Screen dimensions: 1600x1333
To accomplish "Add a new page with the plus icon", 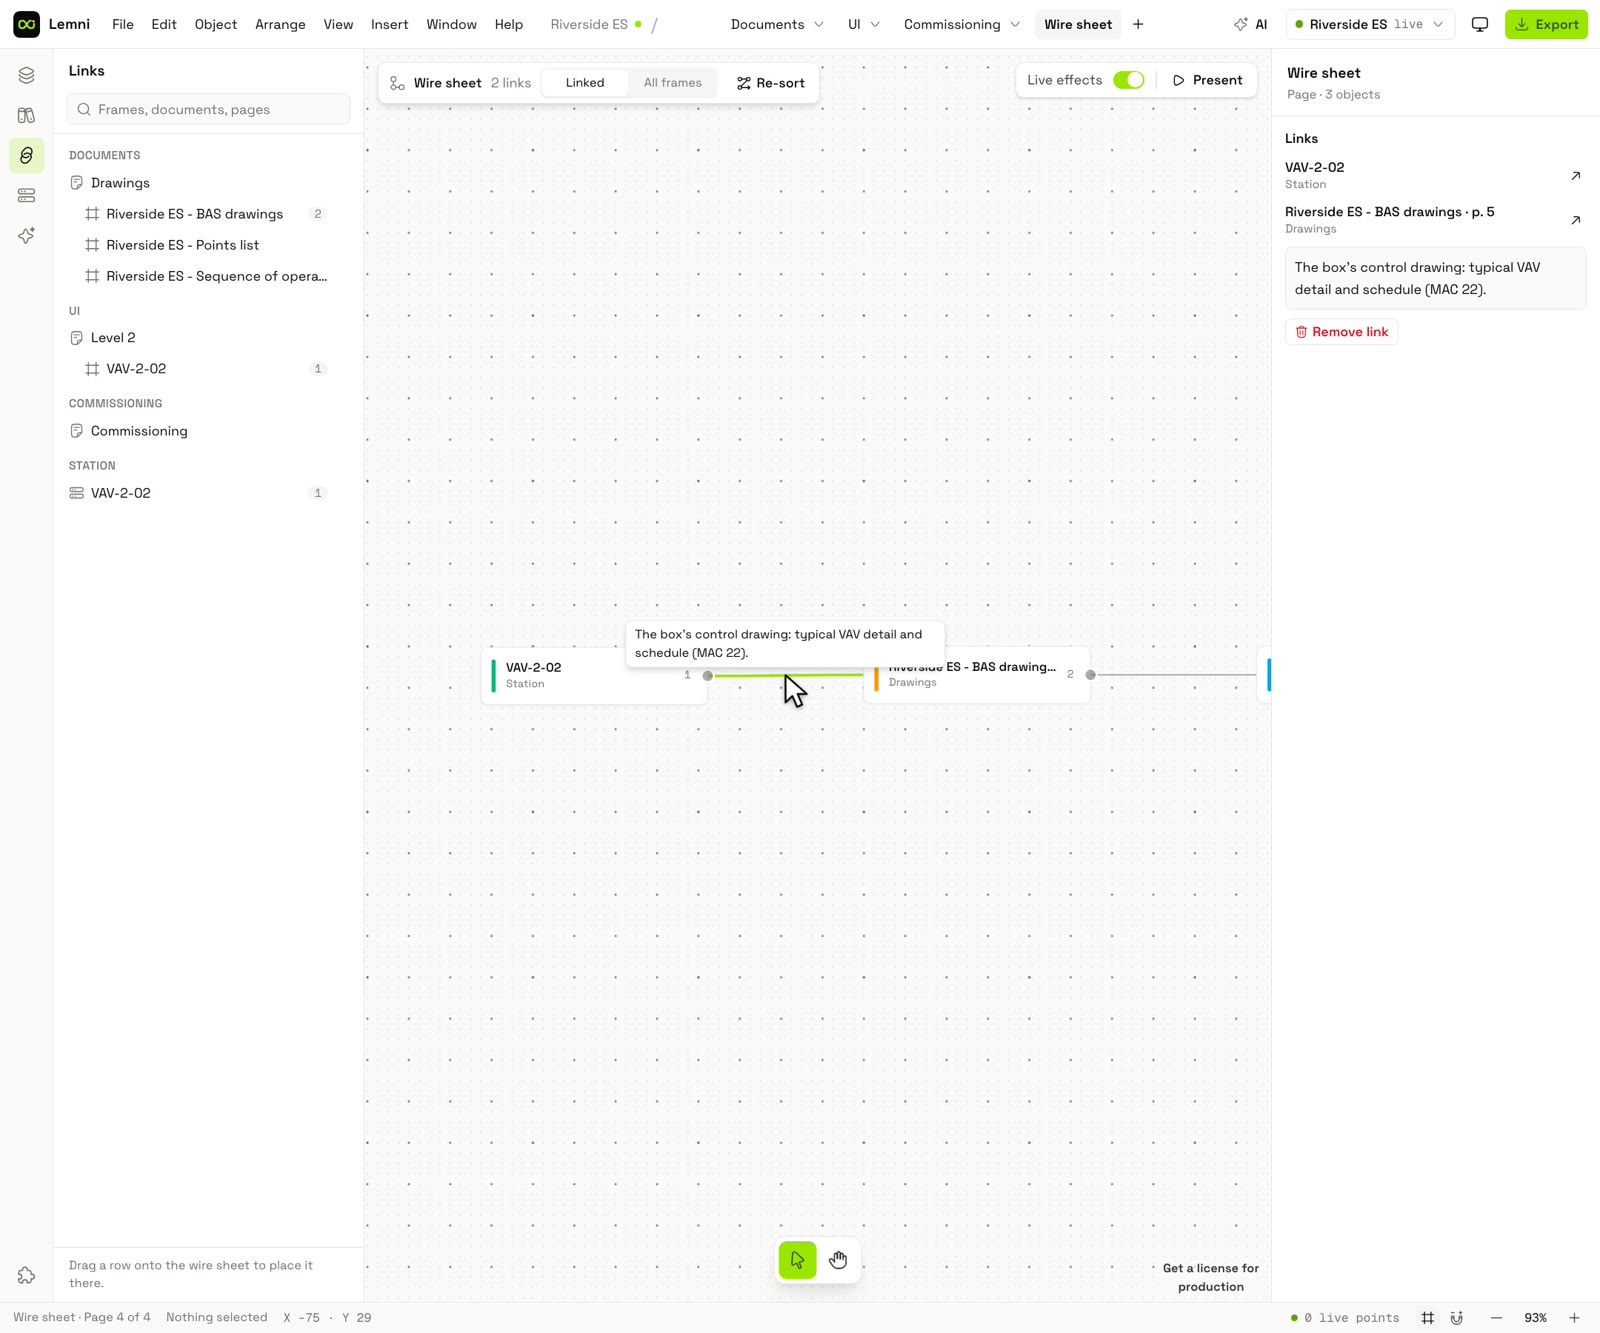I will pyautogui.click(x=1138, y=24).
